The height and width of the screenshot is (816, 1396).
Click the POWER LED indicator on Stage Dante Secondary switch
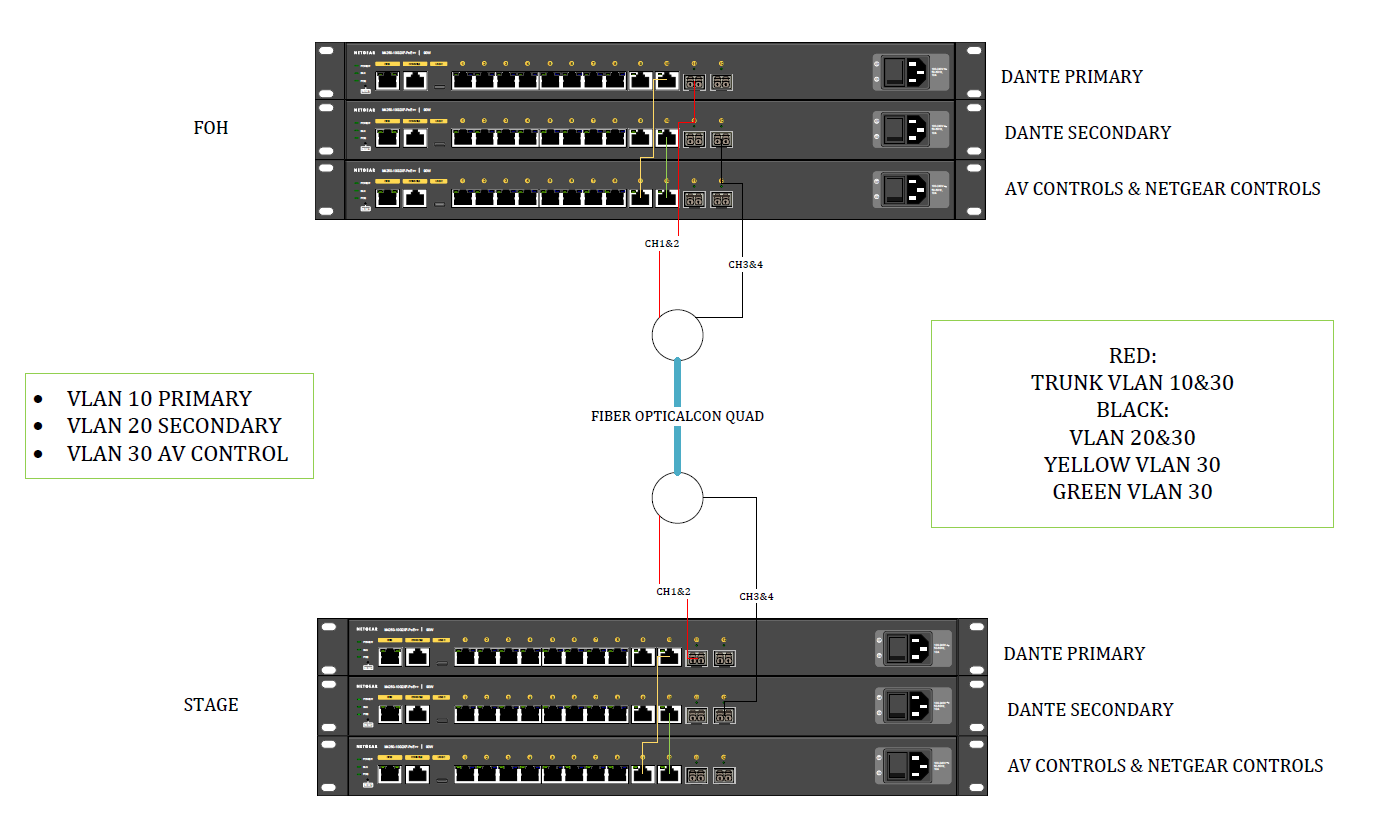(360, 698)
